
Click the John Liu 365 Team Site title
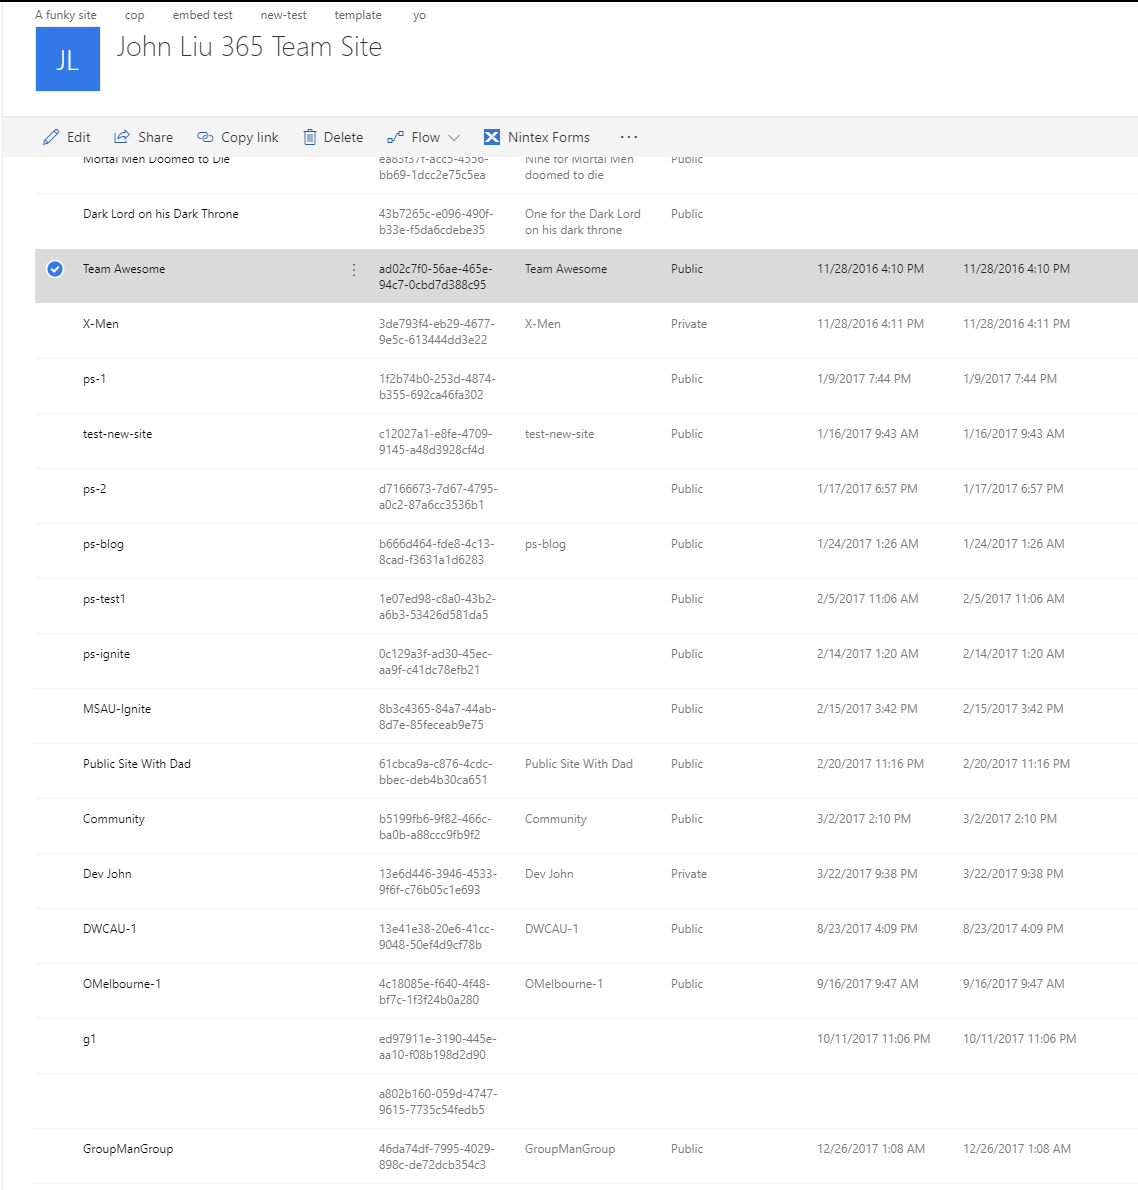coord(249,47)
